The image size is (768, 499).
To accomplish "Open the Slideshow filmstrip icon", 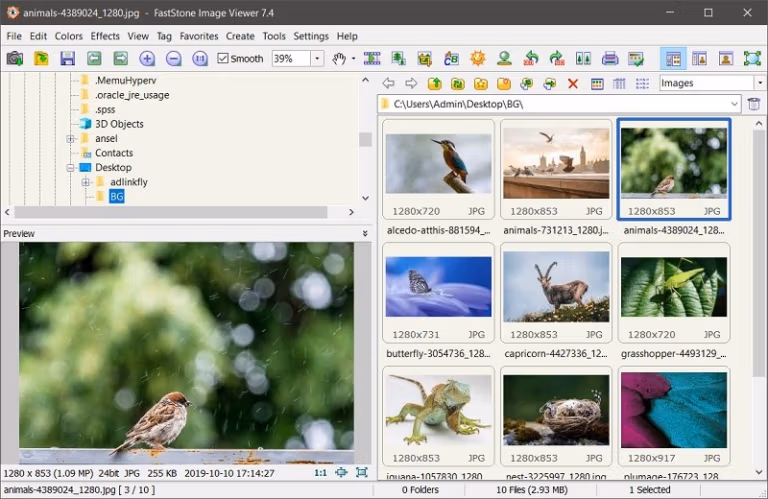I will point(372,59).
